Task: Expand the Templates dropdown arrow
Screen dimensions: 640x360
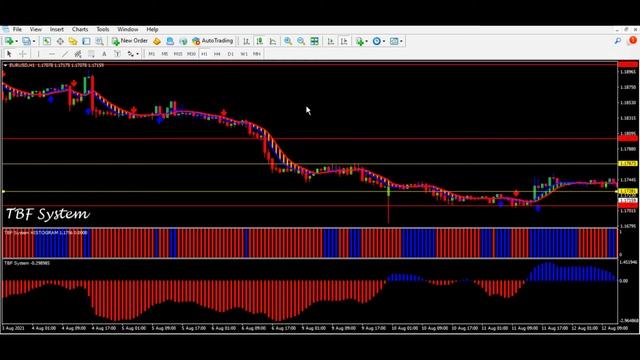Action: (401, 41)
